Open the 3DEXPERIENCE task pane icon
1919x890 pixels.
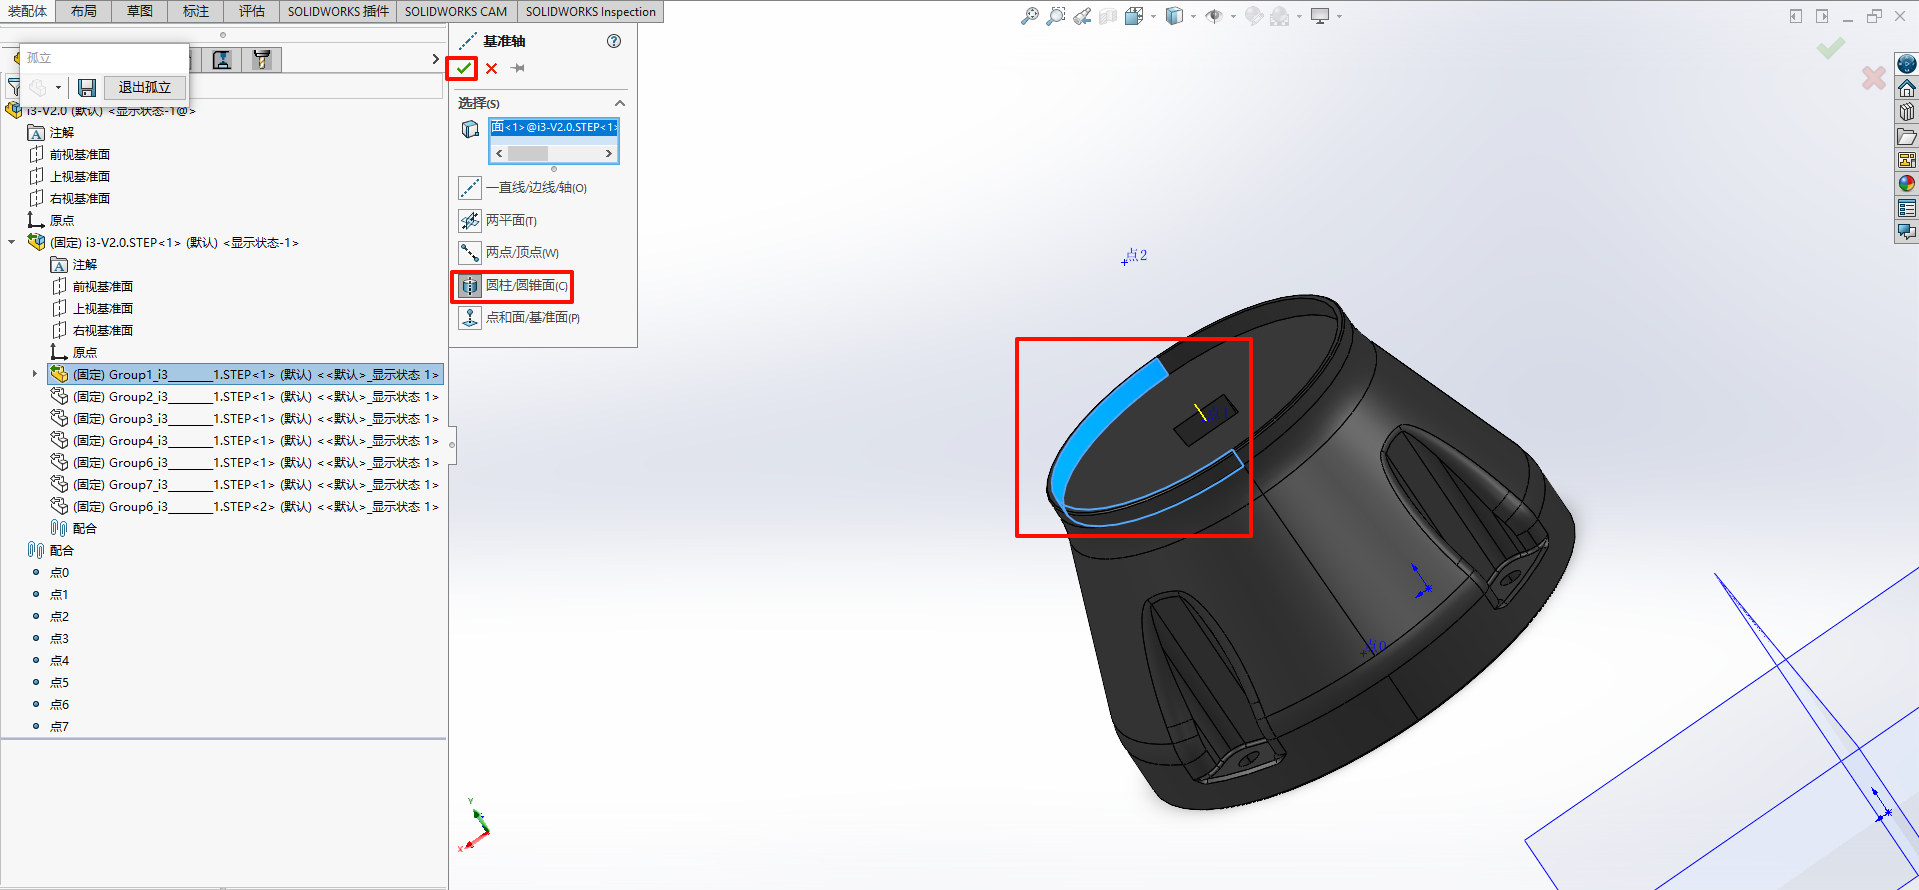pos(1907,64)
